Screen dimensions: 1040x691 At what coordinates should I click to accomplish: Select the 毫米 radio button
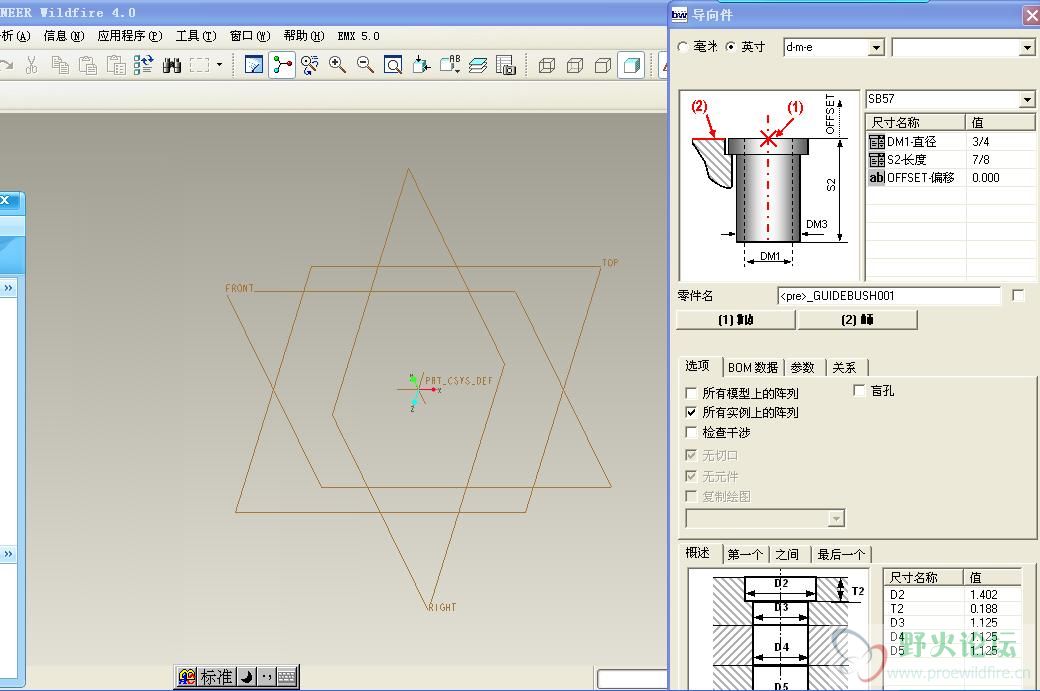[x=683, y=46]
